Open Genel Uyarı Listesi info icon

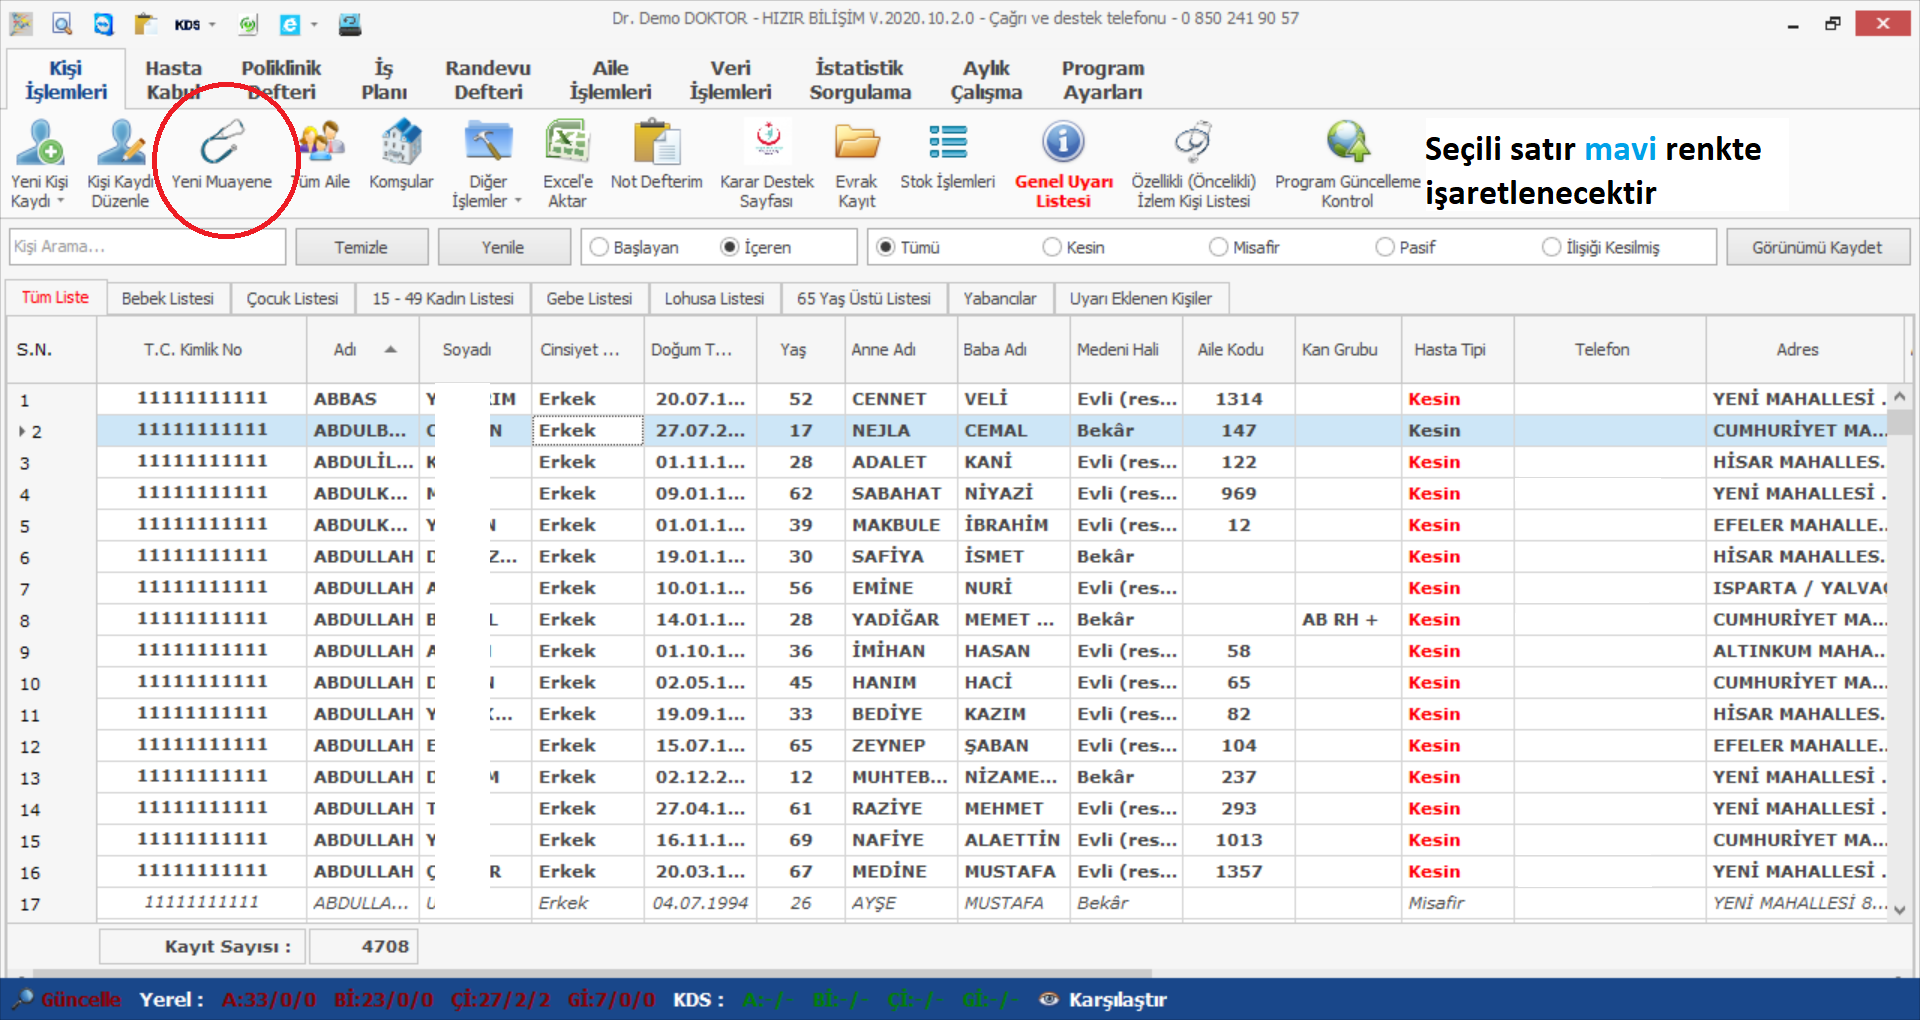[1063, 143]
